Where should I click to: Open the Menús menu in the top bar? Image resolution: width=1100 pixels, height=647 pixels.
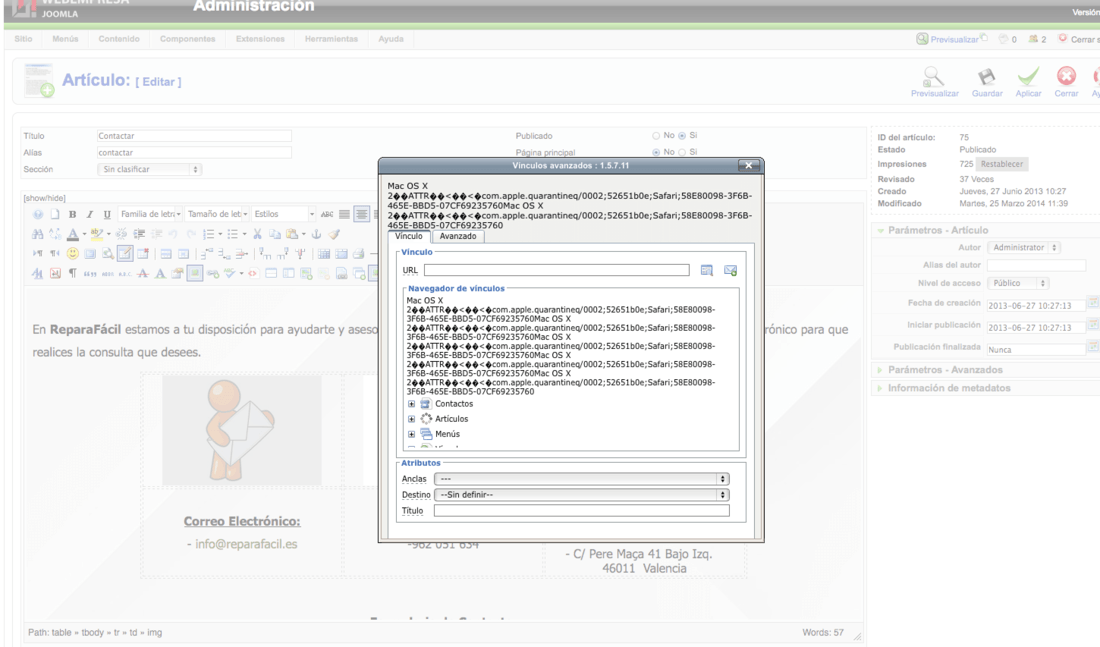pos(65,39)
